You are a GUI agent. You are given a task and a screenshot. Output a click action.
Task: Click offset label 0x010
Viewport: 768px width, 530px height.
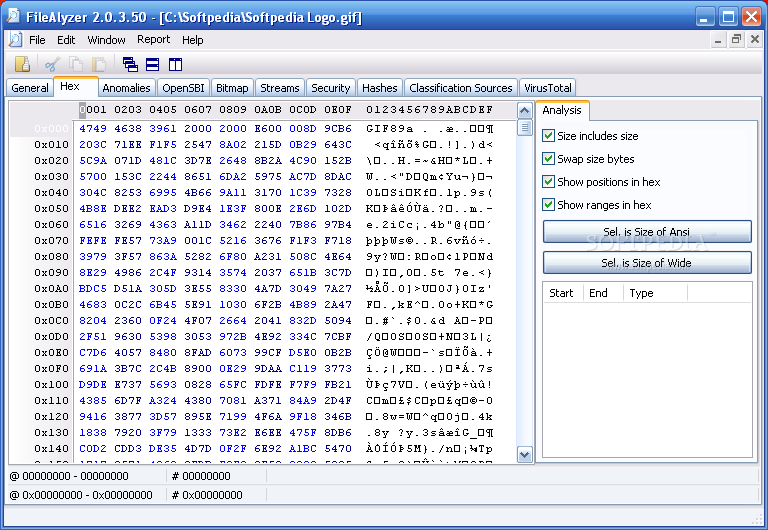coord(51,145)
